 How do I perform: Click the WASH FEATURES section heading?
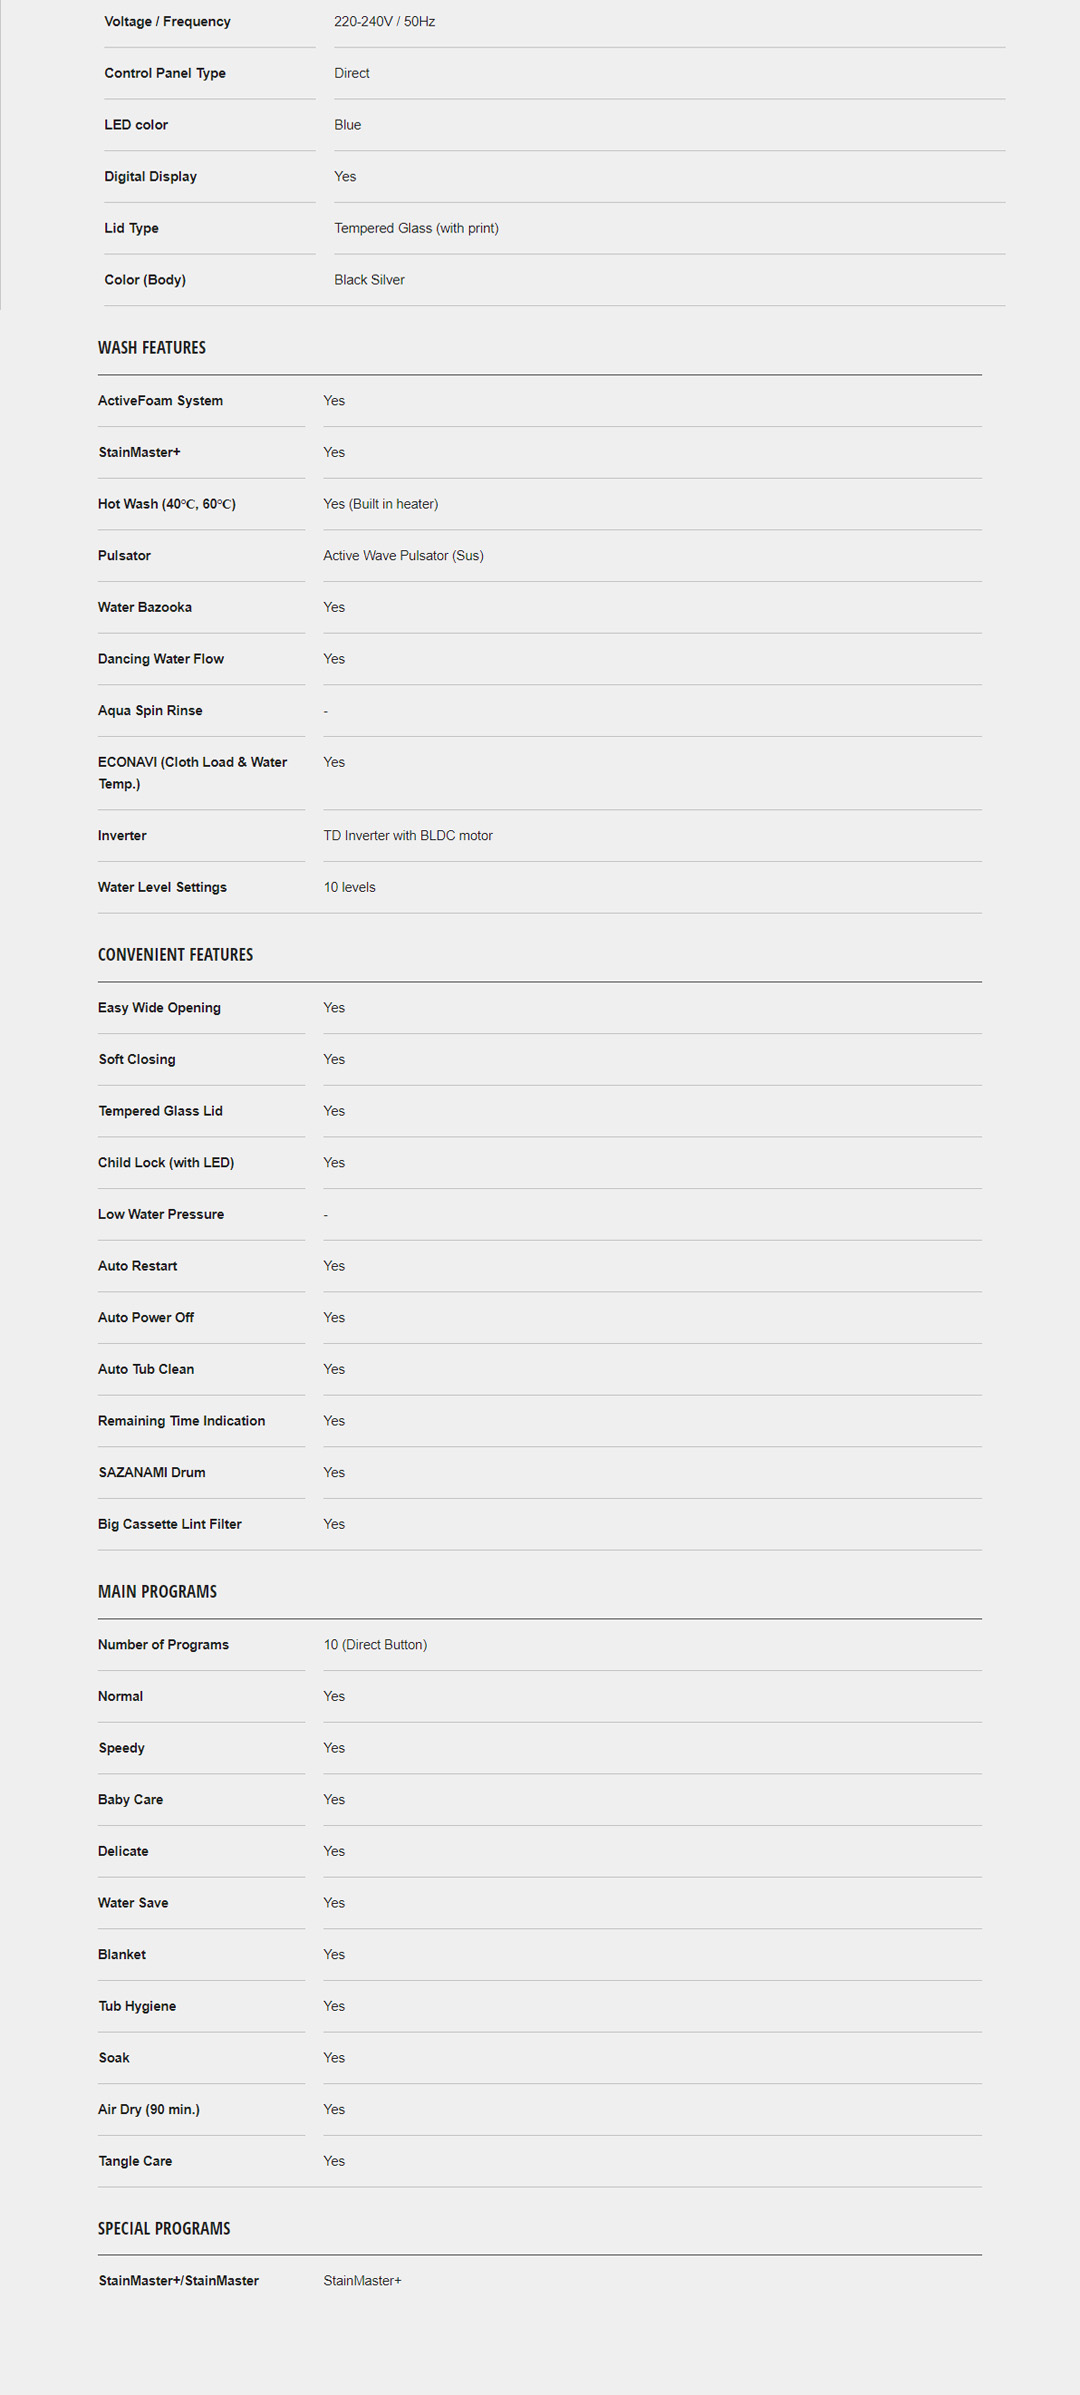coord(152,348)
